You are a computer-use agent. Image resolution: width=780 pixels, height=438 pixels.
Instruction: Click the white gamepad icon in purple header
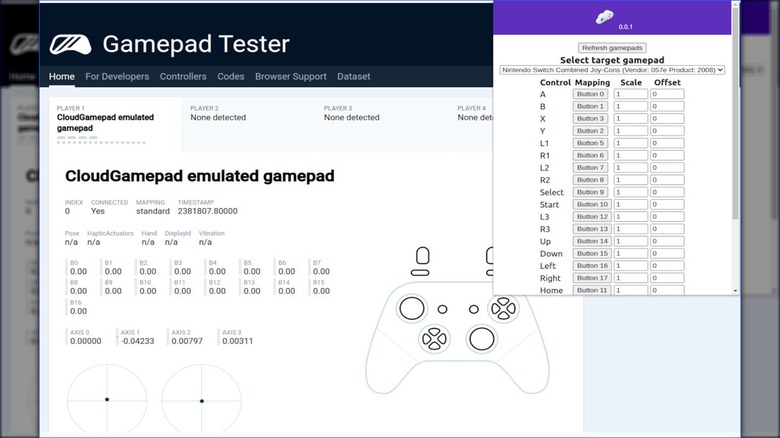tap(604, 15)
